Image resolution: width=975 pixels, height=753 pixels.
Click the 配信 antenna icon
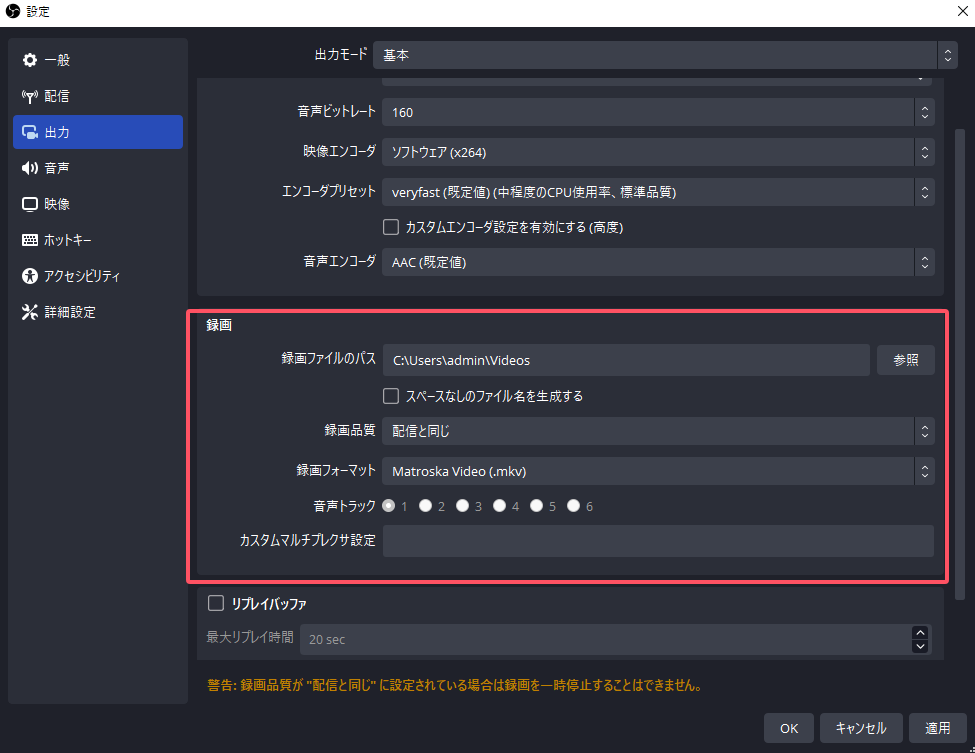(30, 96)
